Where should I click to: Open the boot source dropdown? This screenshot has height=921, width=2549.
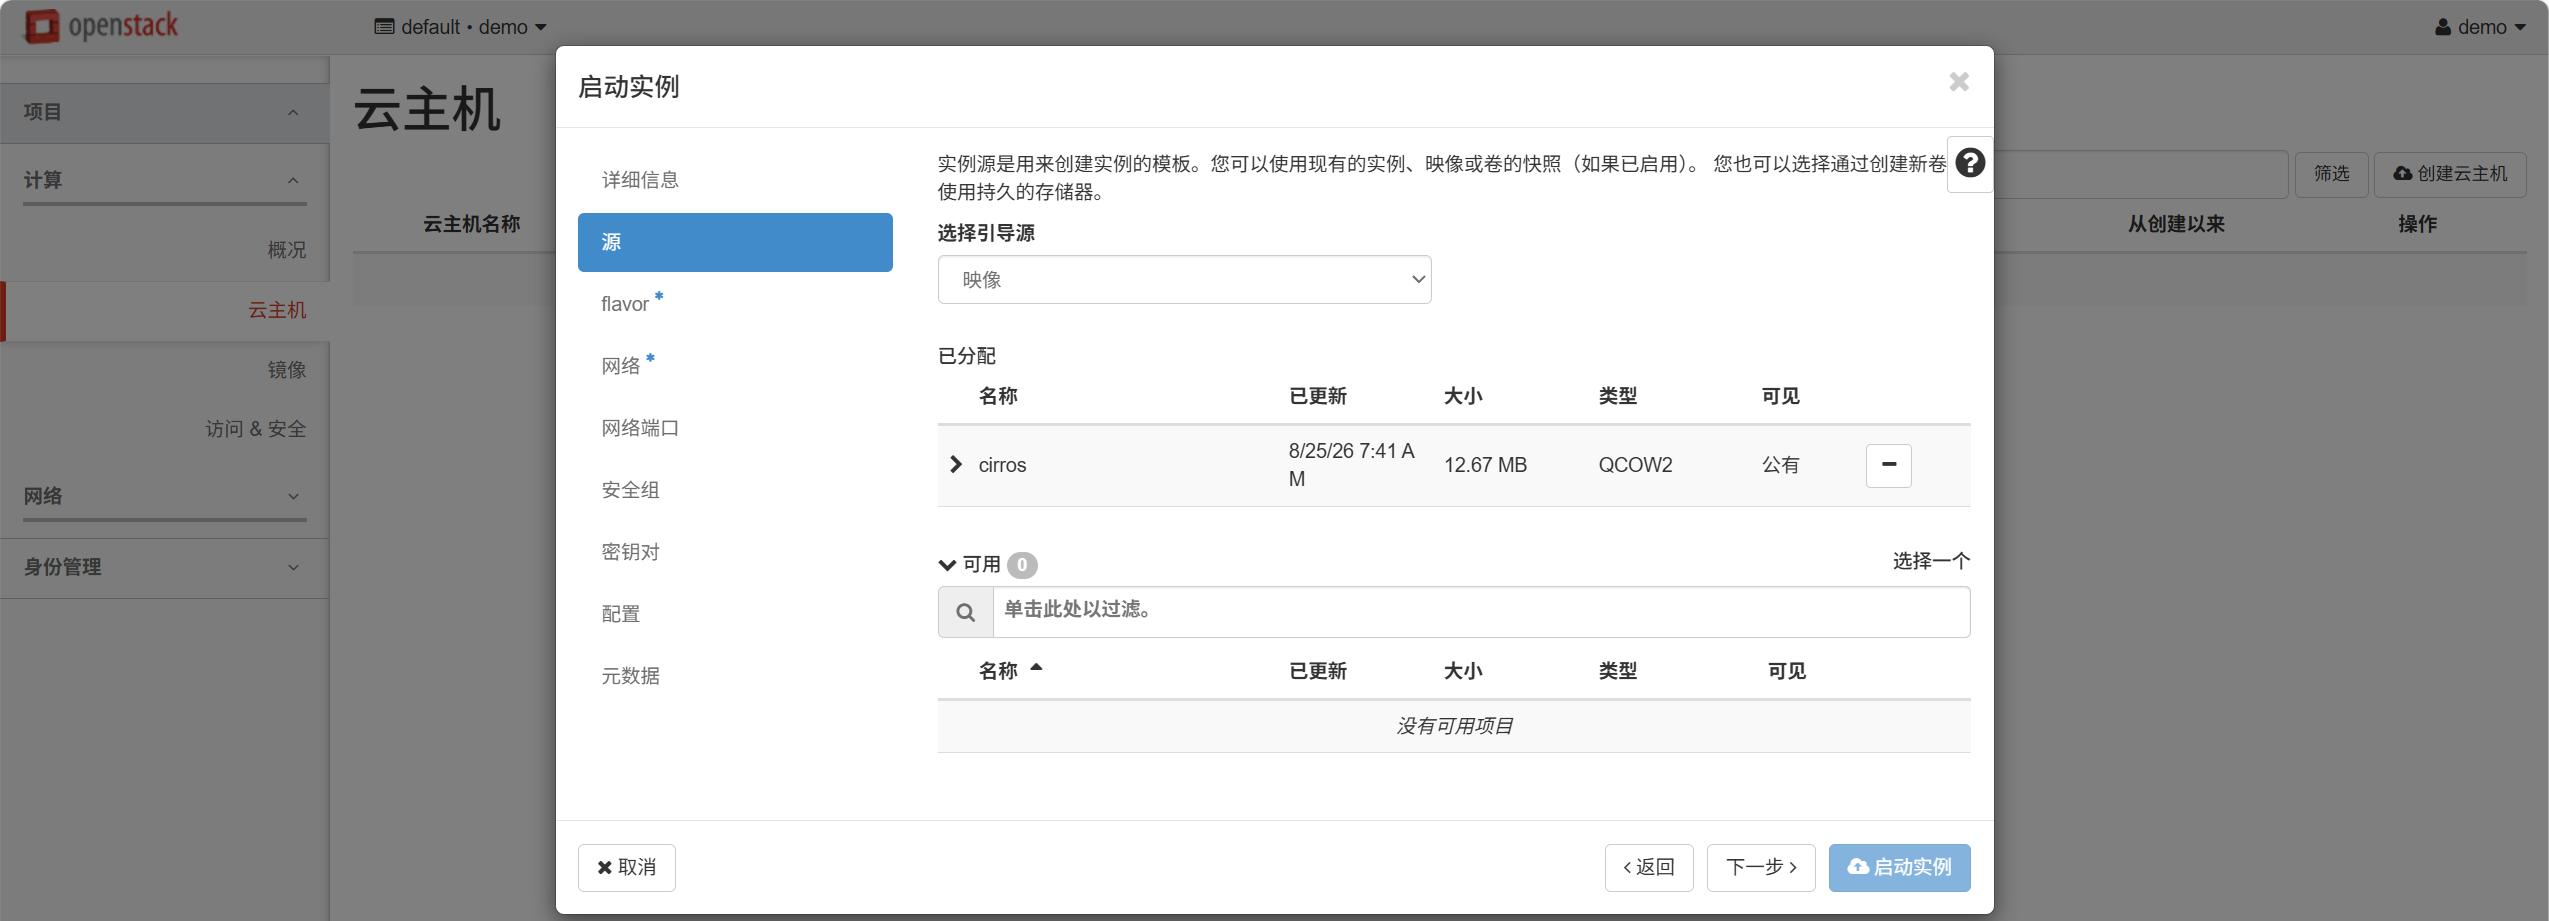pyautogui.click(x=1184, y=280)
